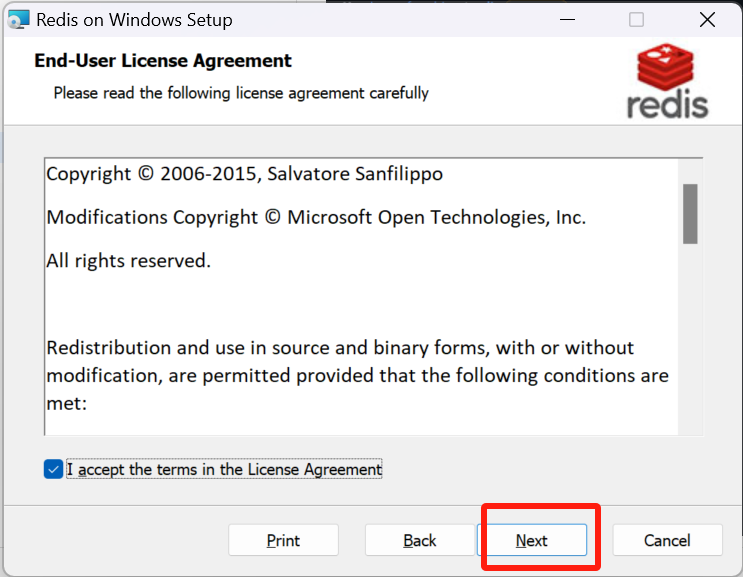Click the "Redistribution and use in source" paragraph
Image resolution: width=743 pixels, height=577 pixels.
tap(358, 375)
